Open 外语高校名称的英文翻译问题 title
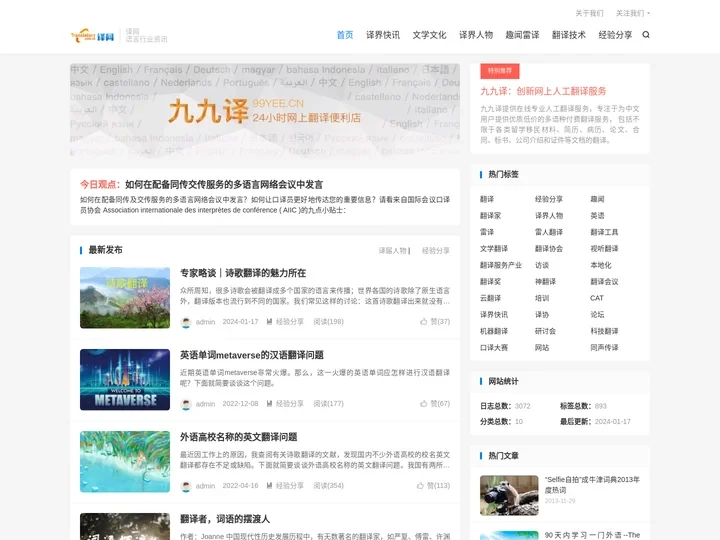This screenshot has height=540, width=720. [238, 437]
